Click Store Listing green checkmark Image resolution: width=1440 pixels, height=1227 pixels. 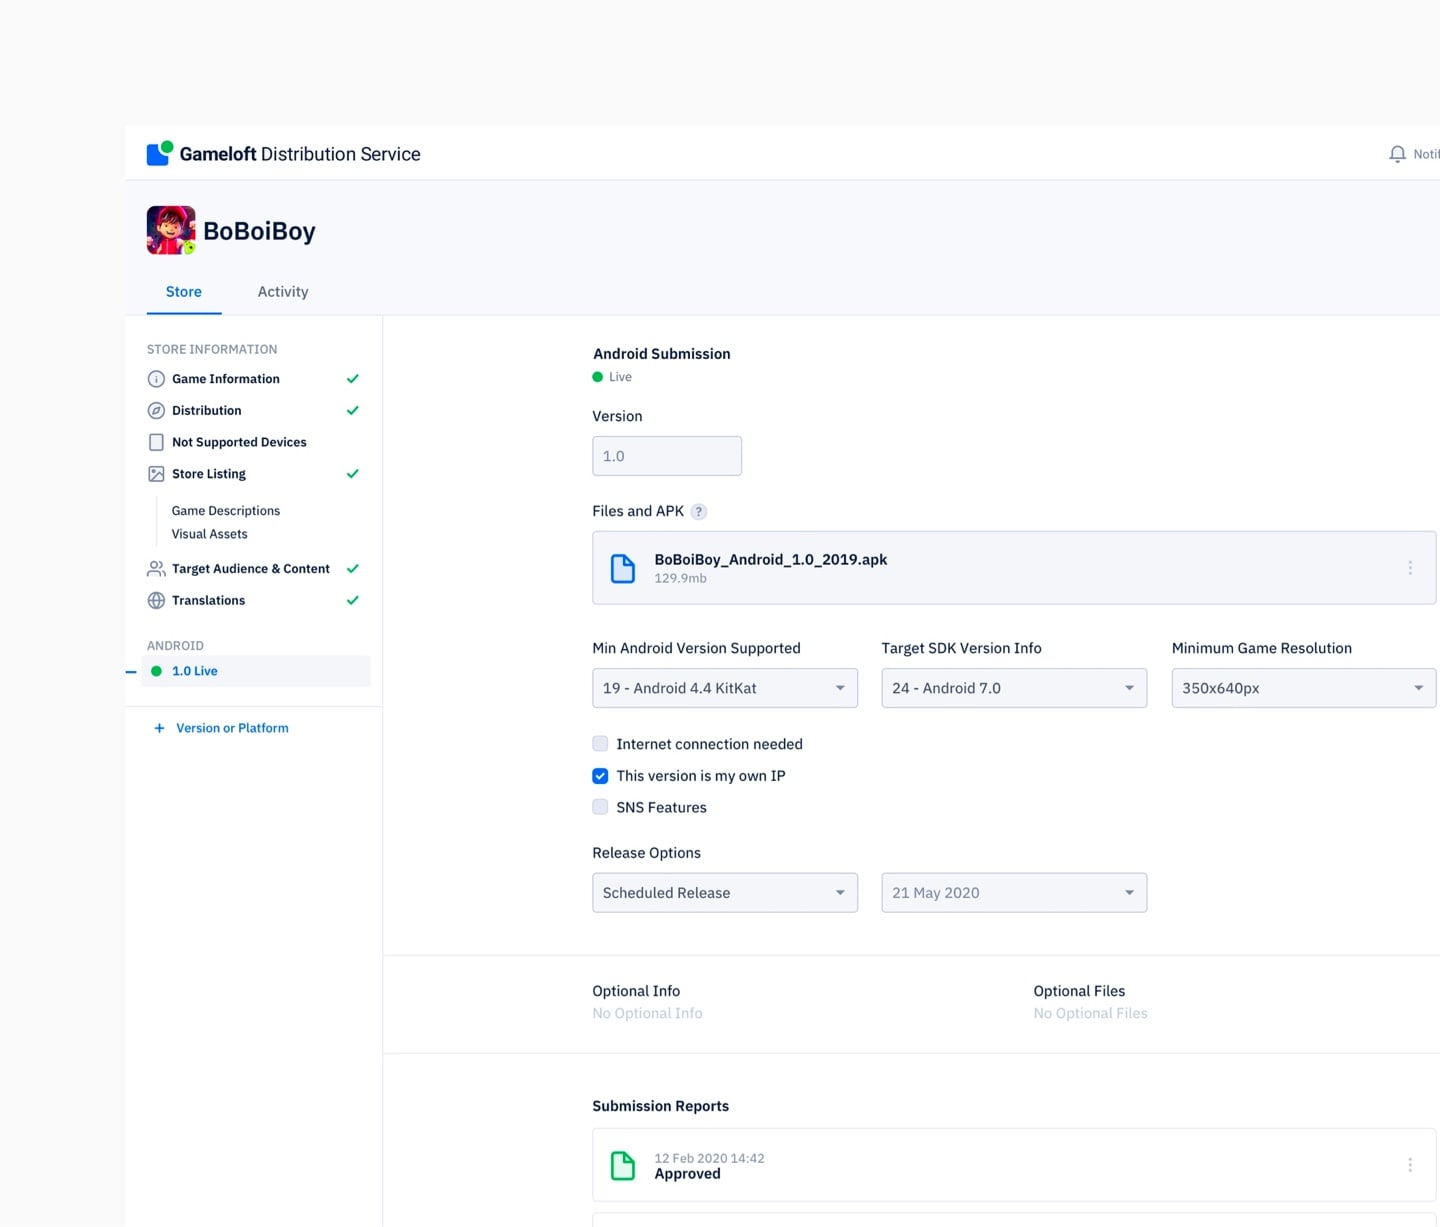pyautogui.click(x=353, y=474)
